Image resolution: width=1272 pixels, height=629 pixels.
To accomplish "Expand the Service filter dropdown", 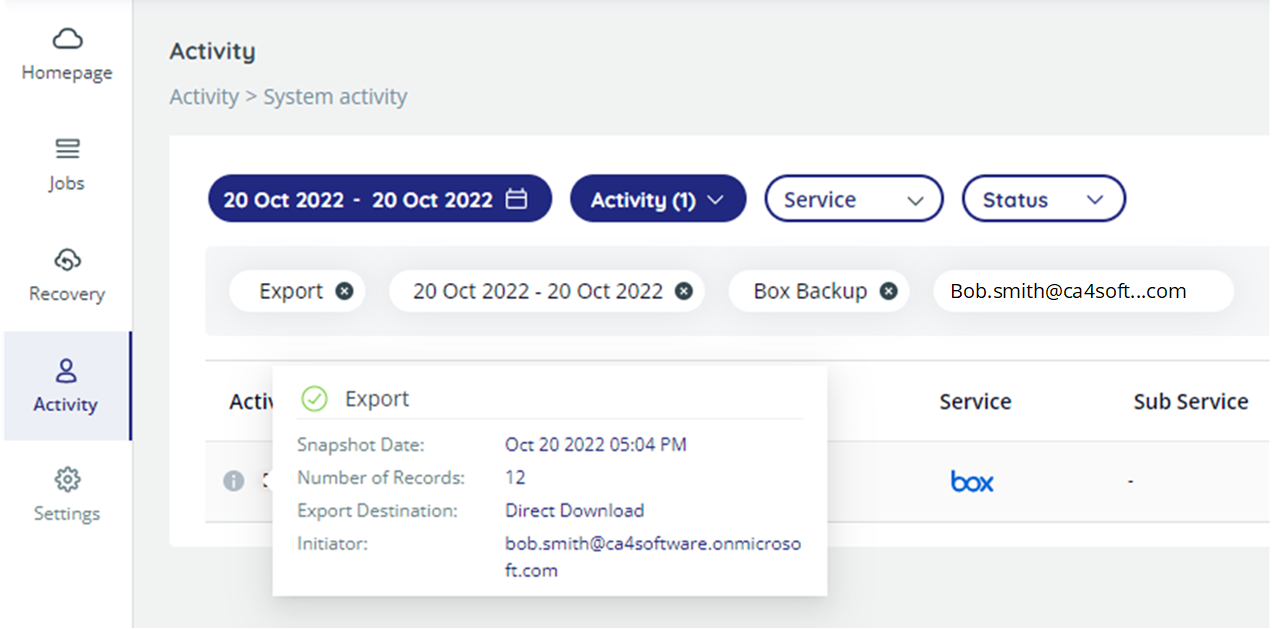I will point(854,199).
